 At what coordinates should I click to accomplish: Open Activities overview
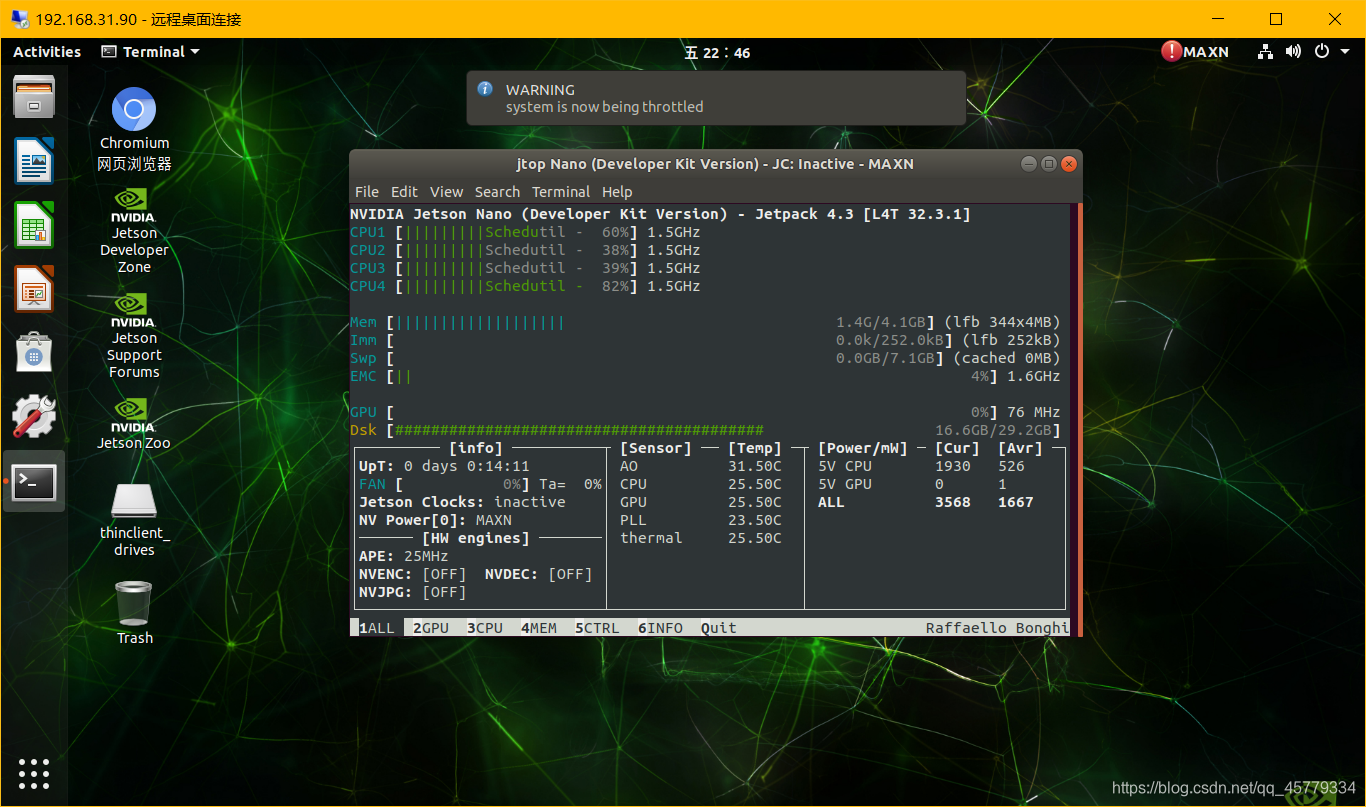[x=47, y=52]
